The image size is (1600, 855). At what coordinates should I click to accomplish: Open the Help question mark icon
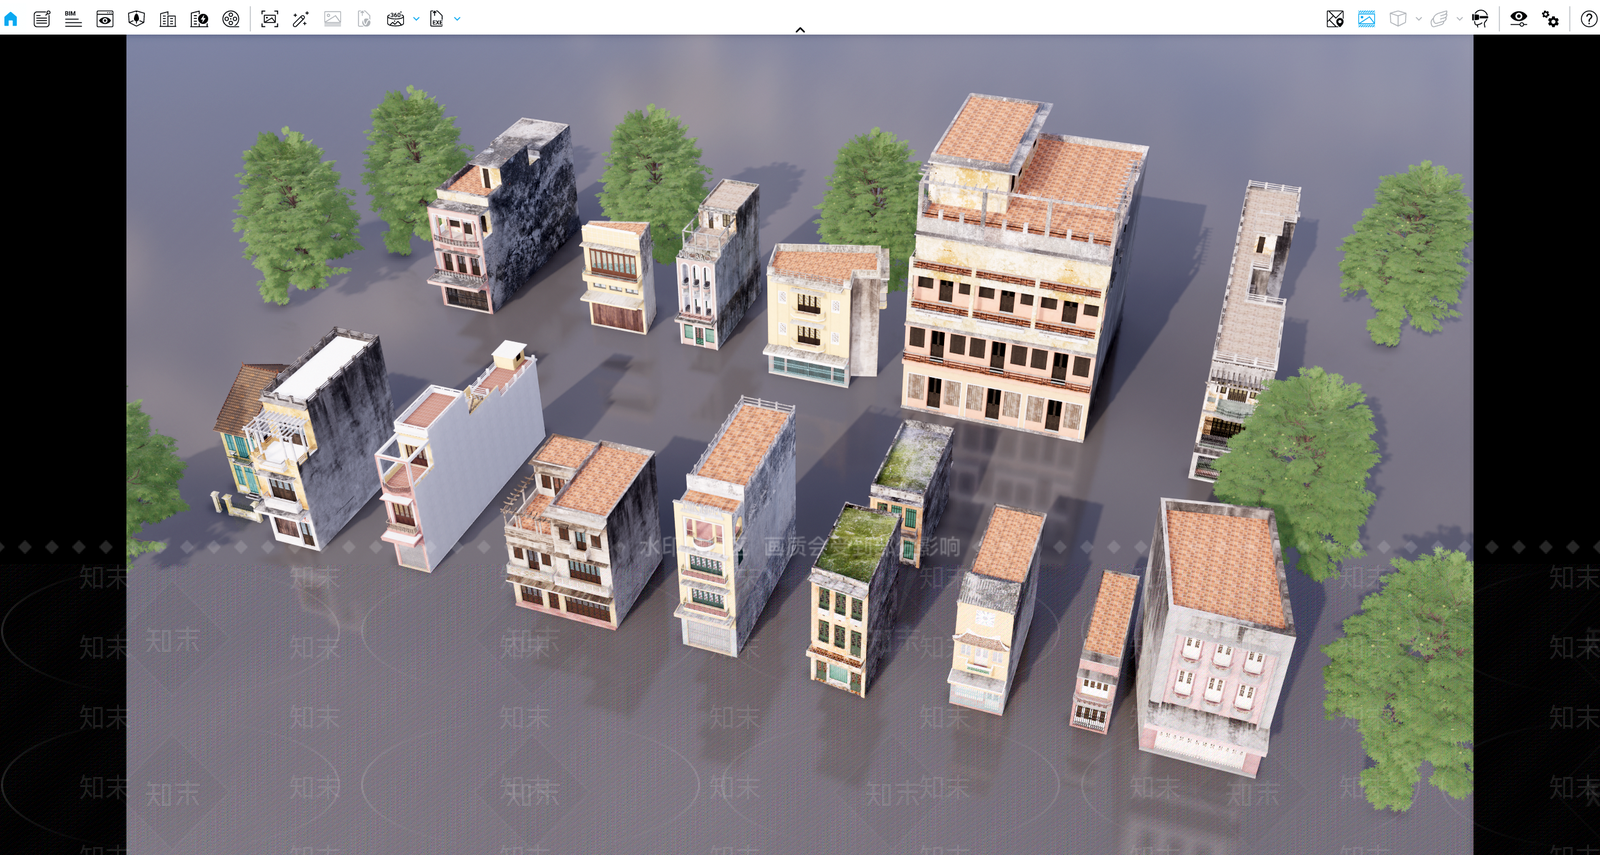1589,19
